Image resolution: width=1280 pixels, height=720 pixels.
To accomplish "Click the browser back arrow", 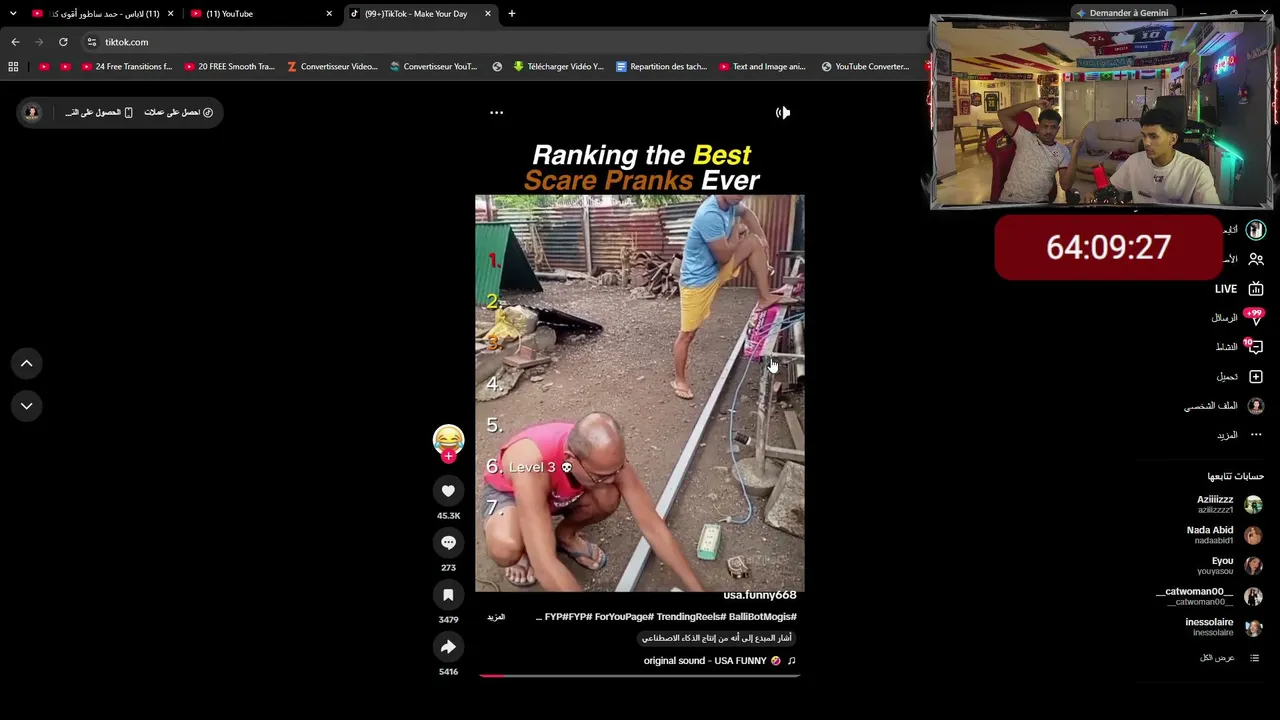I will coord(15,42).
